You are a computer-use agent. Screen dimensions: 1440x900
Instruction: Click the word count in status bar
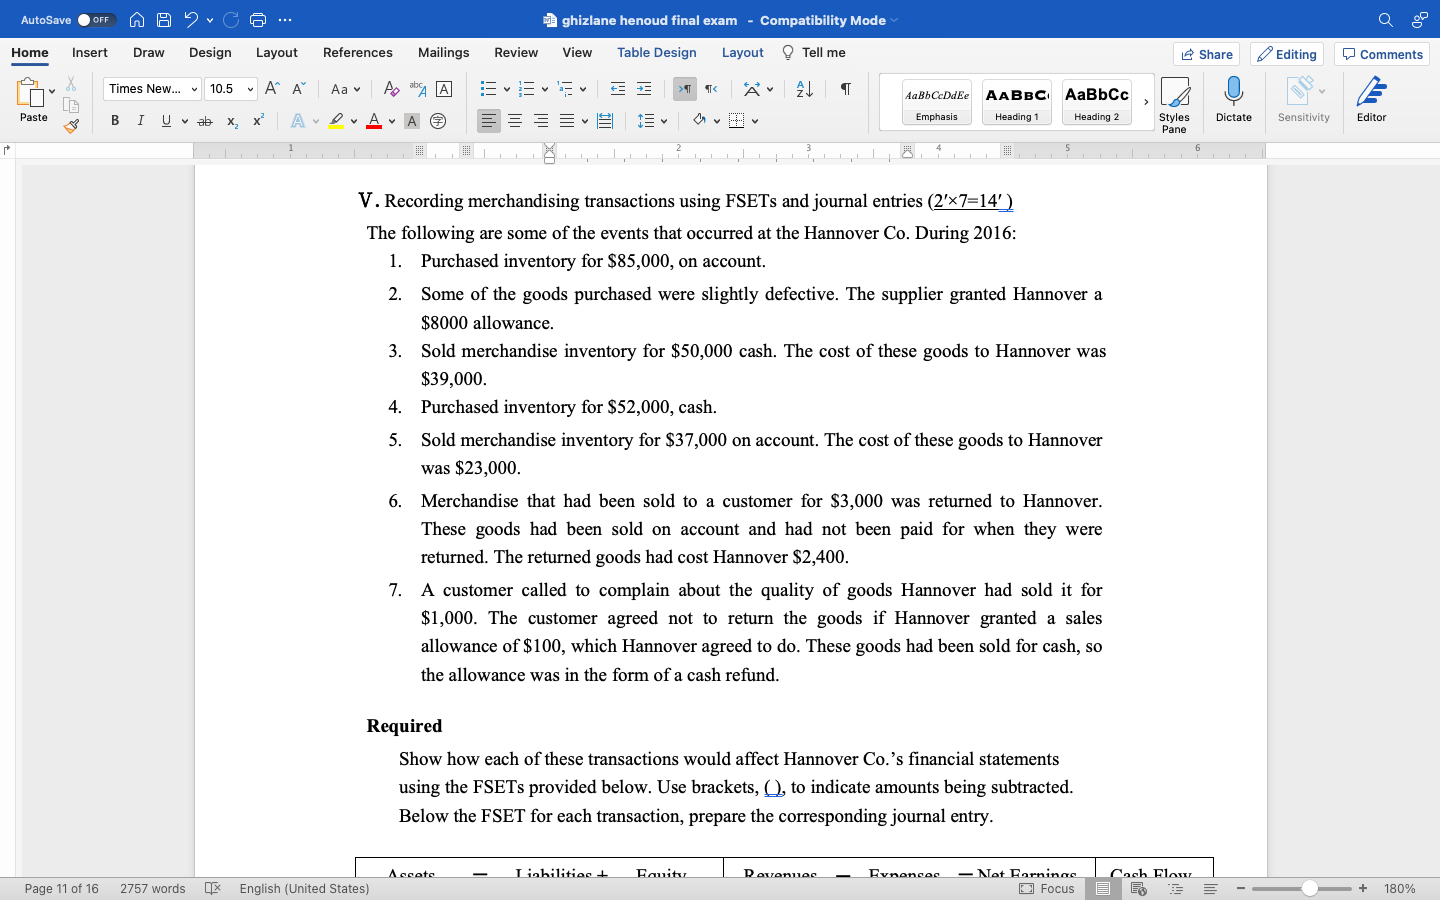pos(151,888)
